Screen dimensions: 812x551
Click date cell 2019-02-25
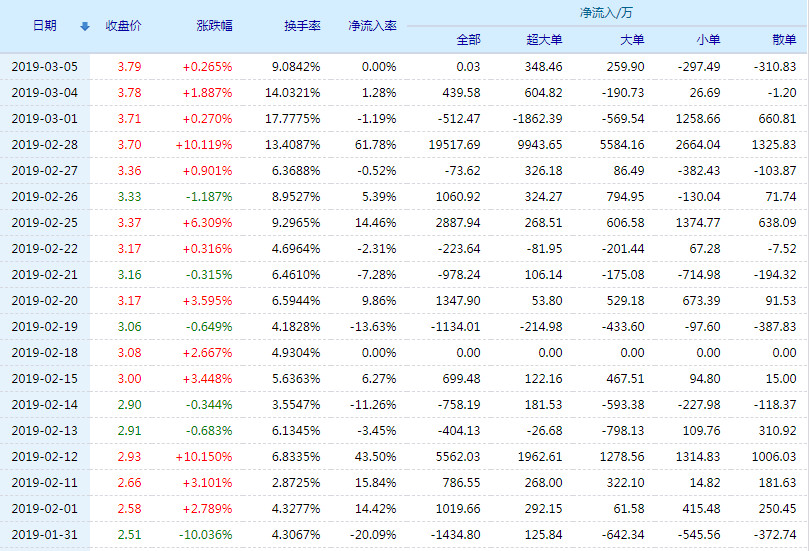coord(45,223)
